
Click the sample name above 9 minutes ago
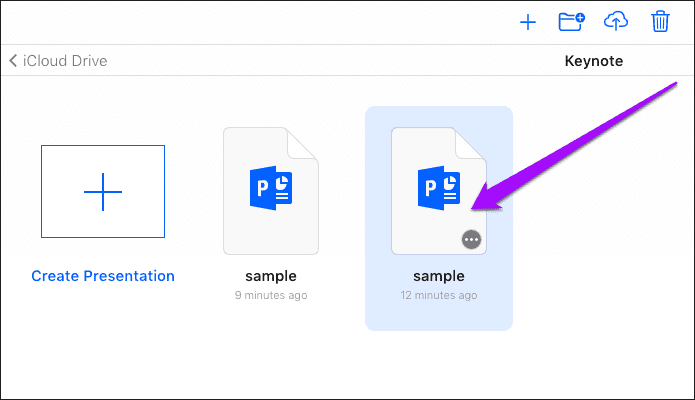[271, 276]
